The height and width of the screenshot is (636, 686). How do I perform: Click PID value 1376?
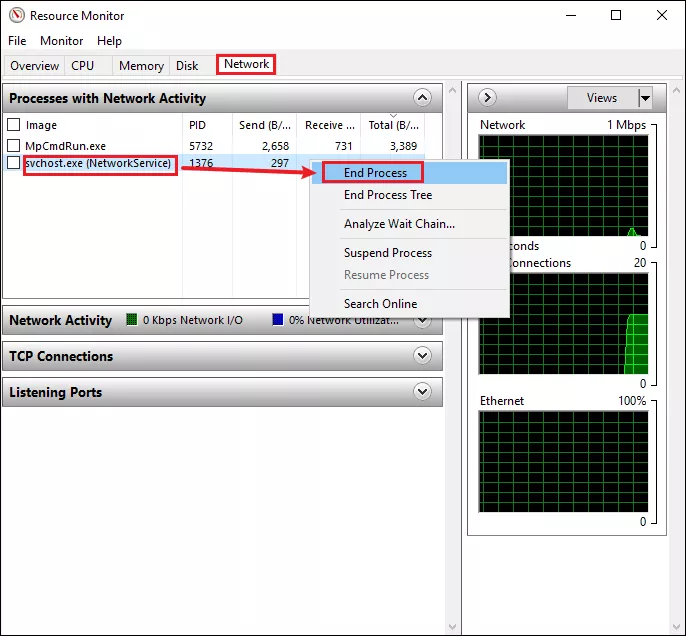[201, 163]
